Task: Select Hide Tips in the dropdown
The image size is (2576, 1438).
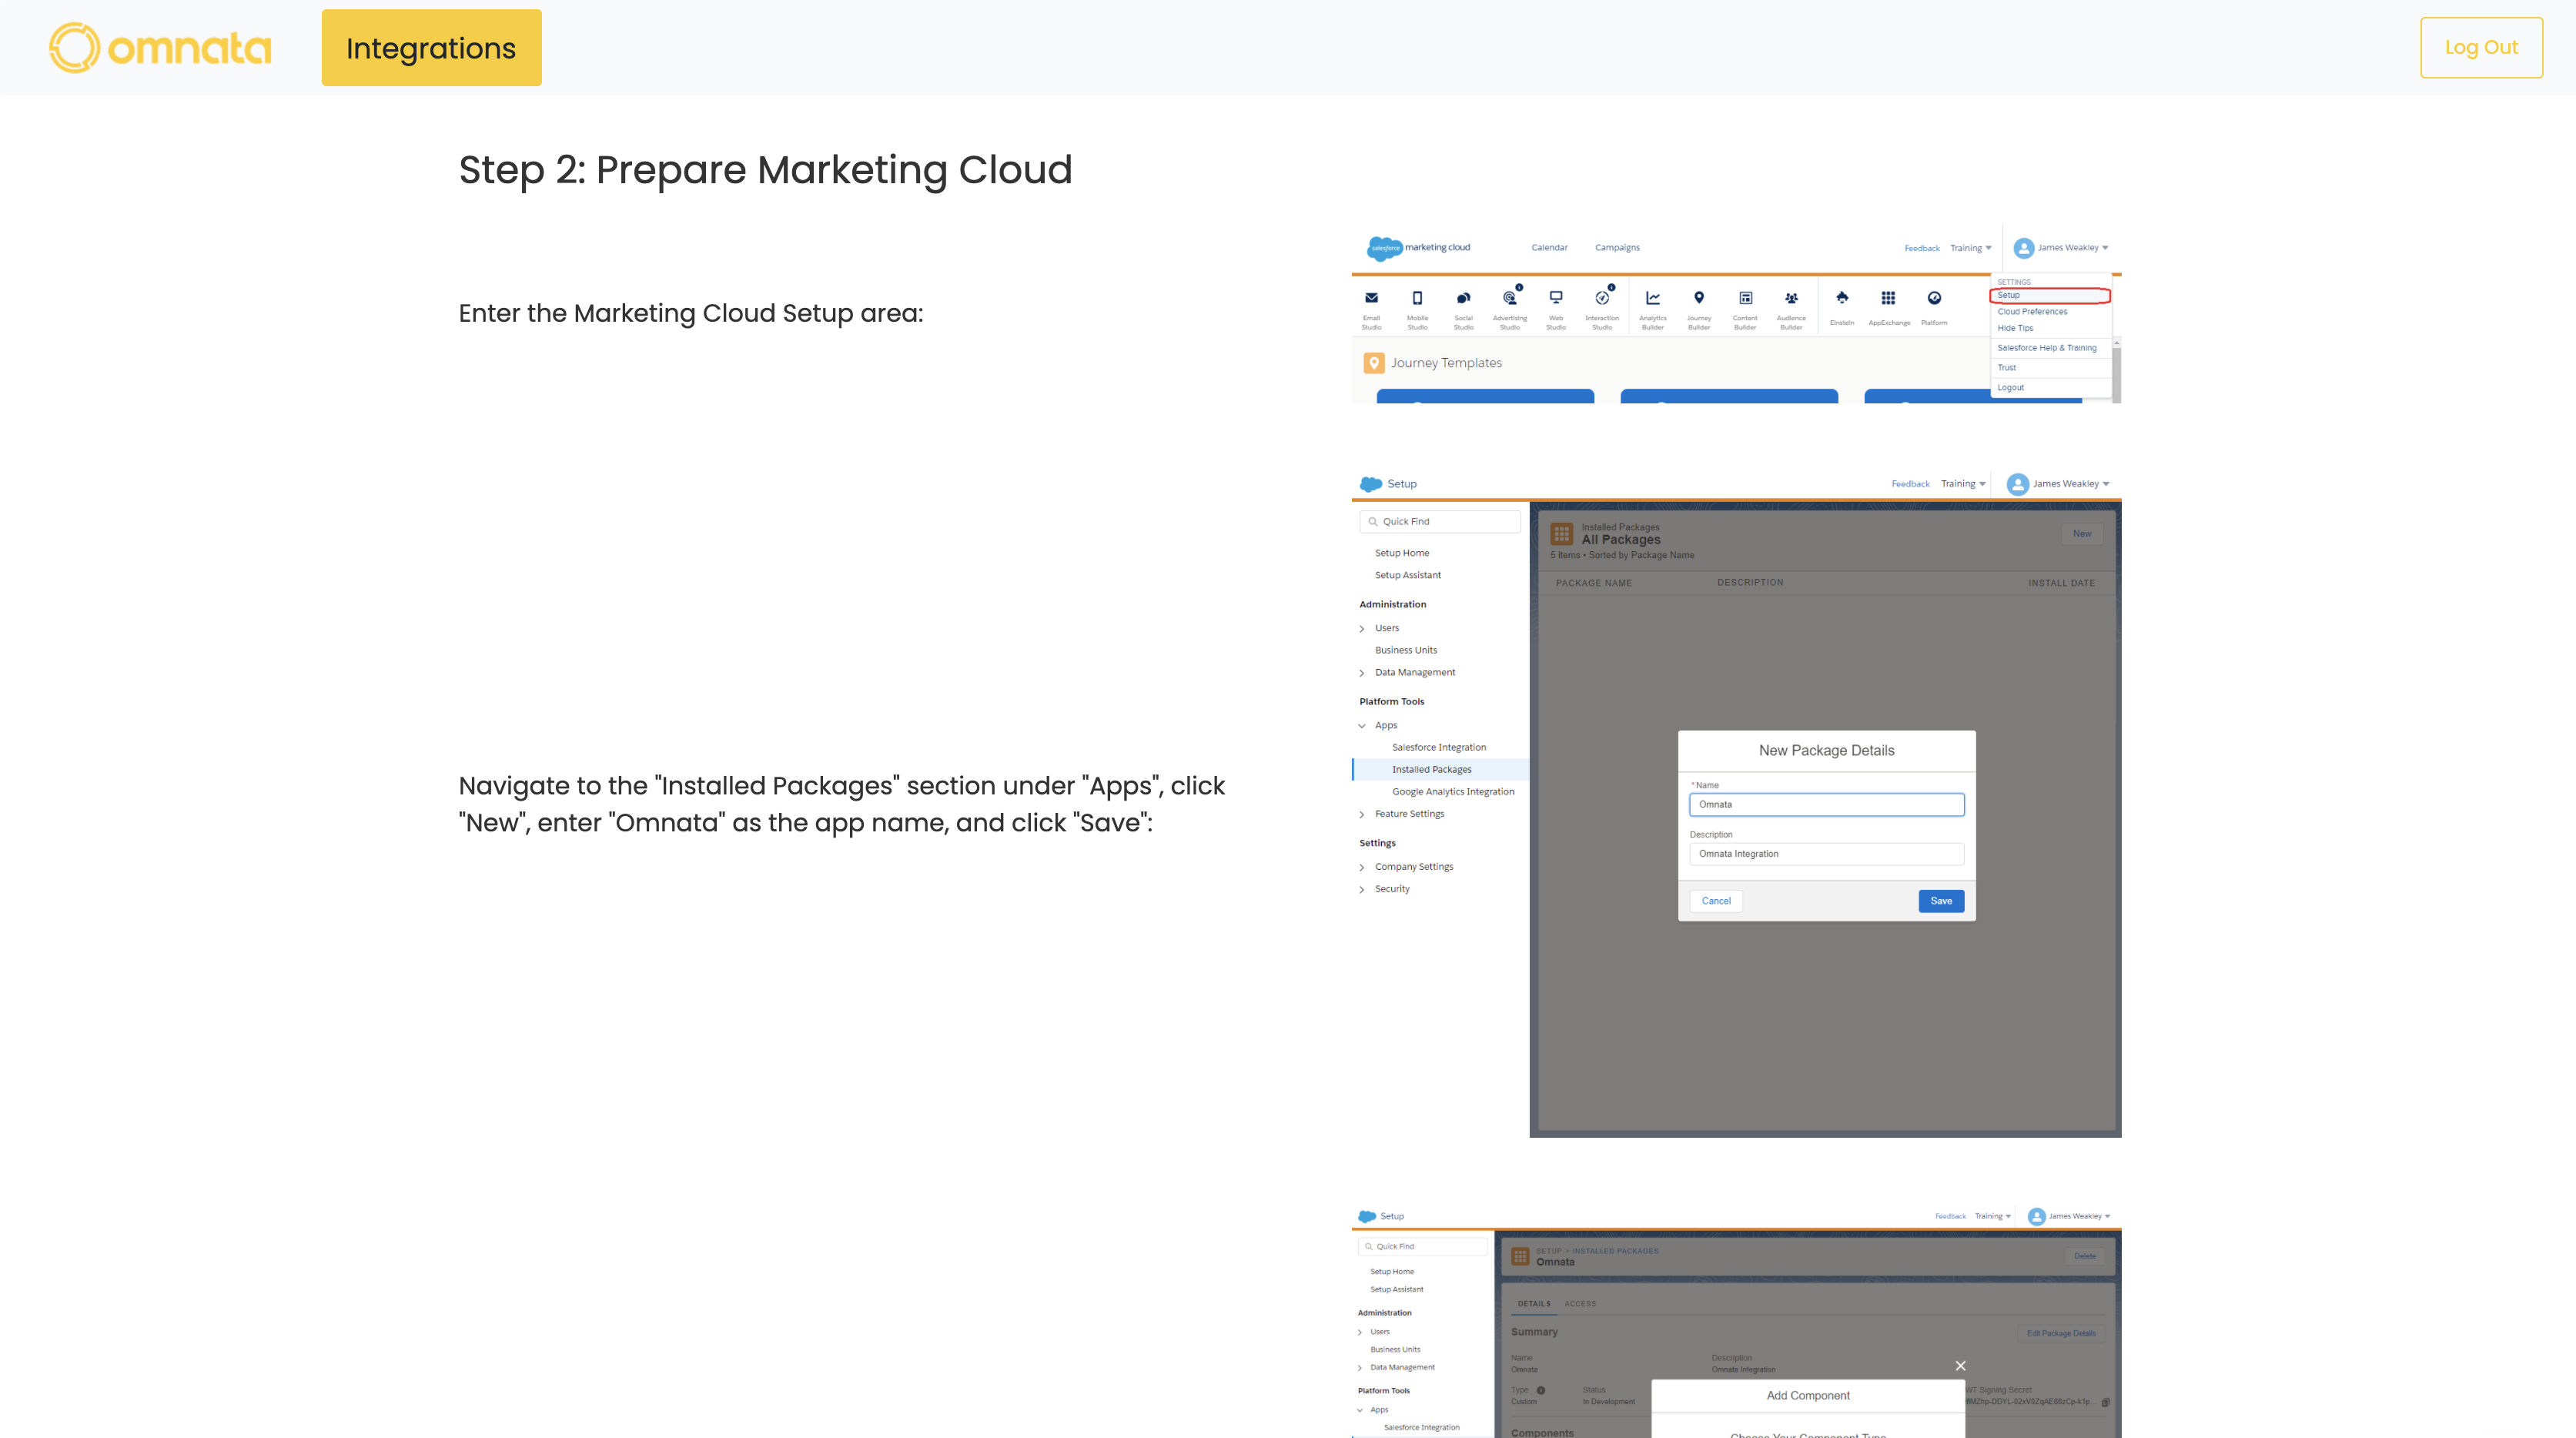Action: [2015, 328]
